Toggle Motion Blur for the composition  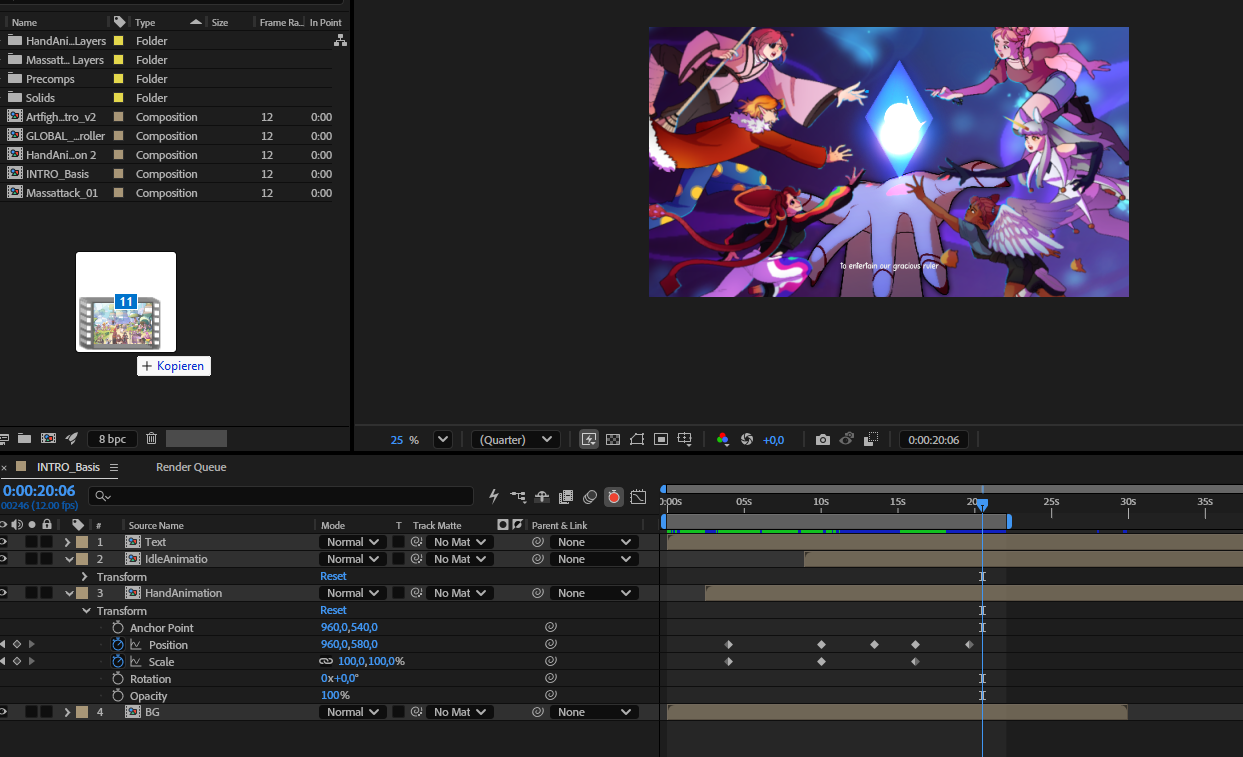[590, 496]
